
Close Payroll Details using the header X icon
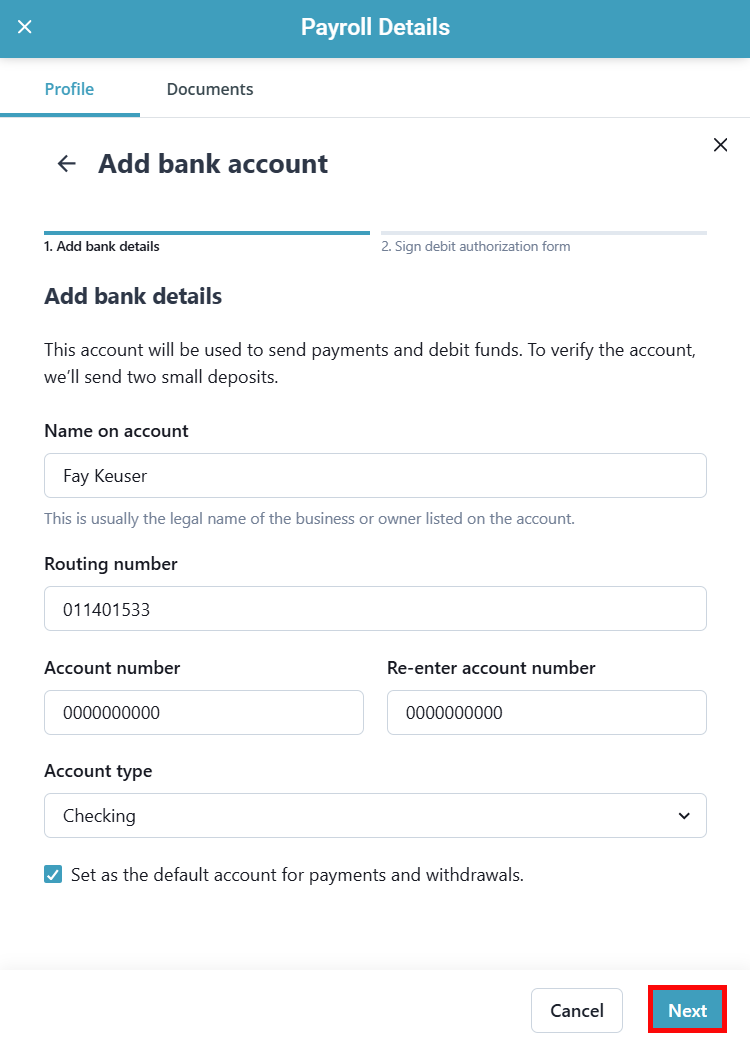point(25,27)
